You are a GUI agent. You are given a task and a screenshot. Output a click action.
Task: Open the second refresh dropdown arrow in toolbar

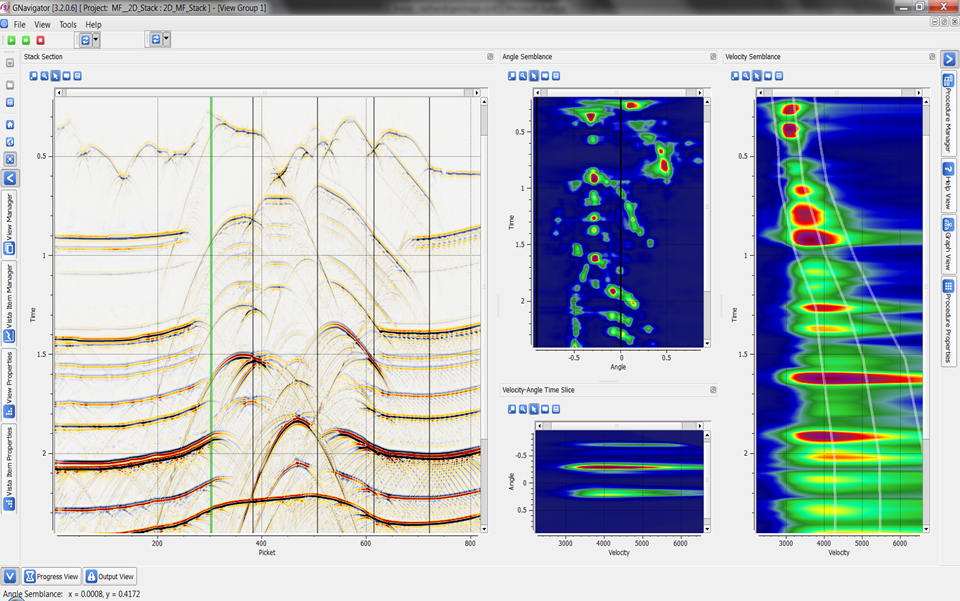coord(166,40)
